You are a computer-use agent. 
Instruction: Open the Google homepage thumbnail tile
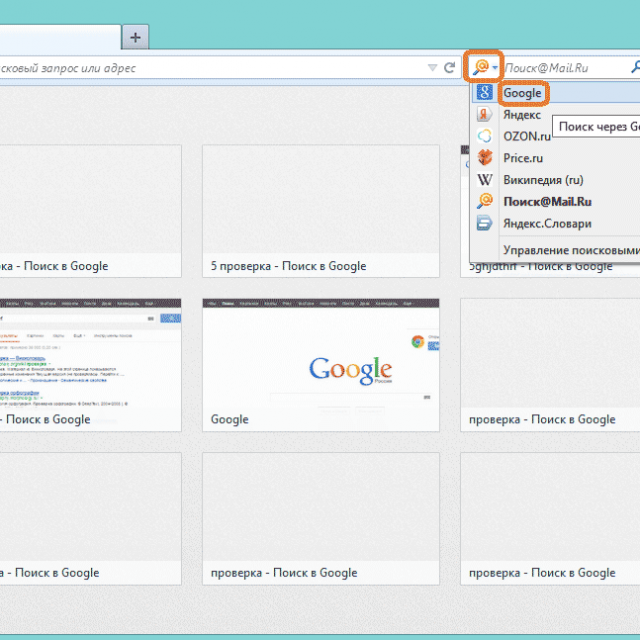point(321,365)
